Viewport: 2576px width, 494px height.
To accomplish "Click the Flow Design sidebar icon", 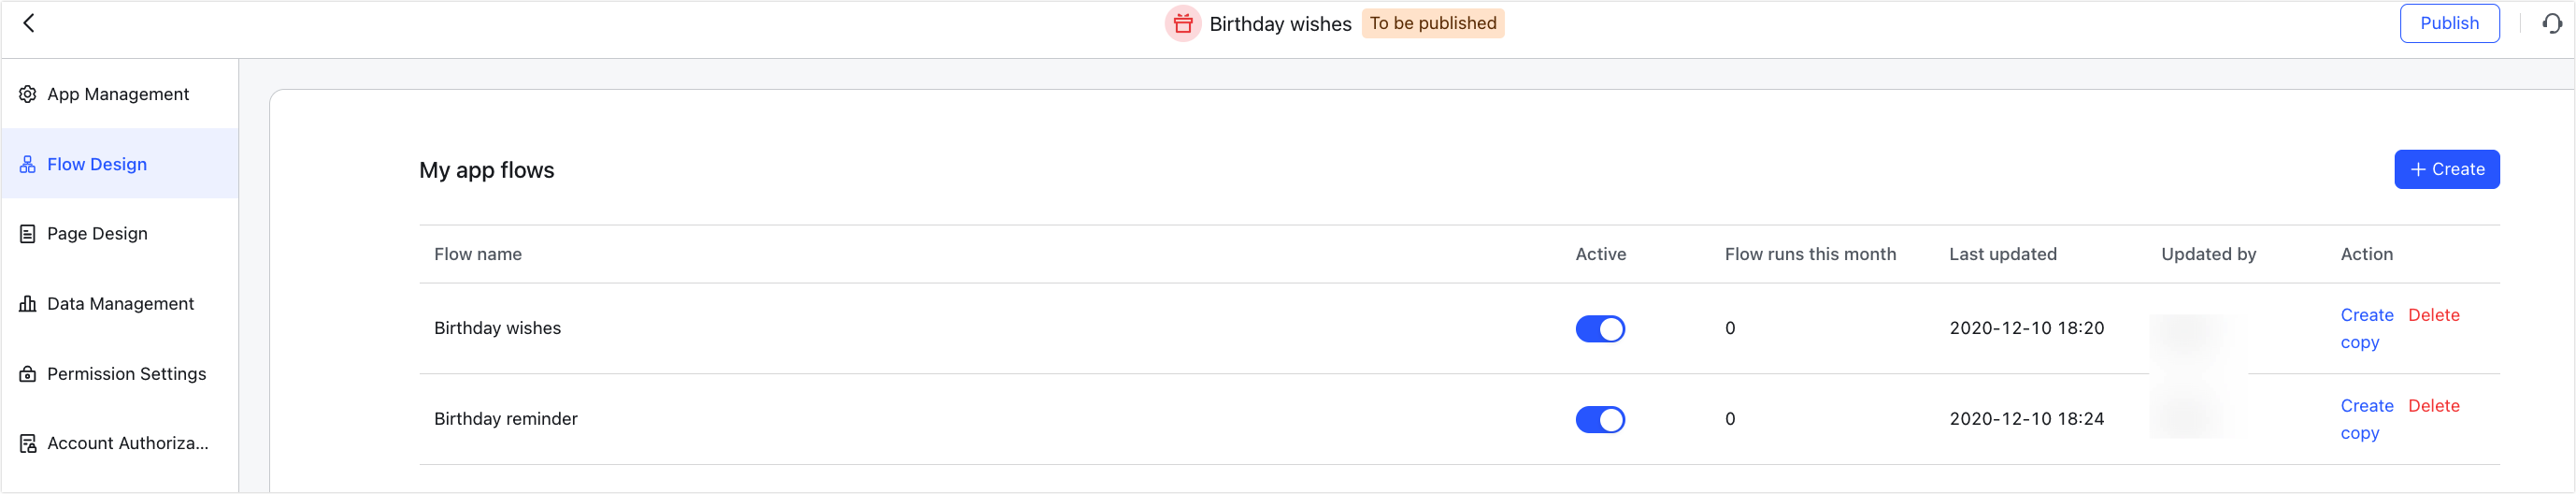I will [28, 164].
